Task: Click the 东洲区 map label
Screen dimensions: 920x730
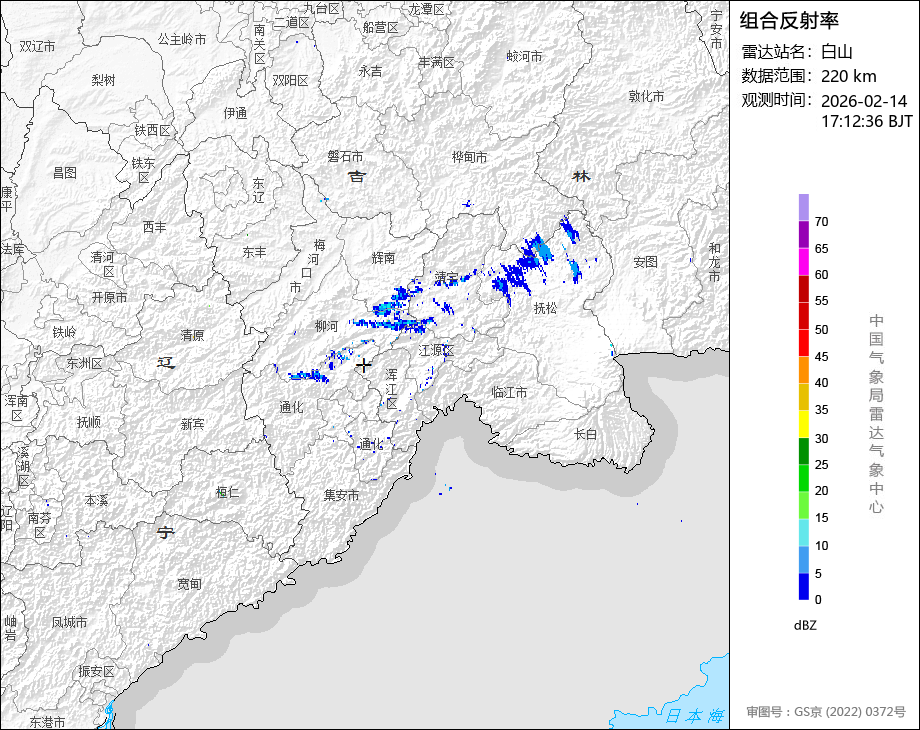Action: coord(84,363)
